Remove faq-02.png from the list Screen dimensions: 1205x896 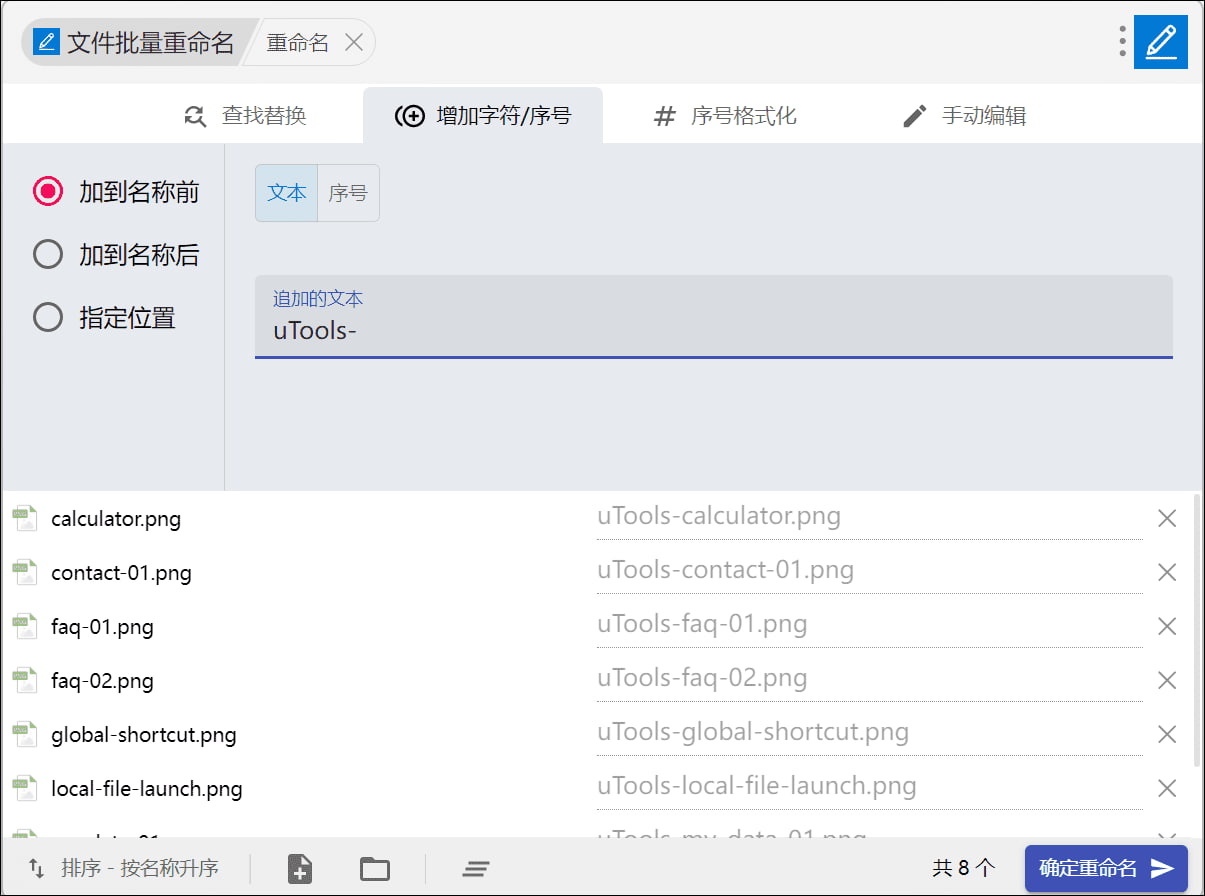1166,680
